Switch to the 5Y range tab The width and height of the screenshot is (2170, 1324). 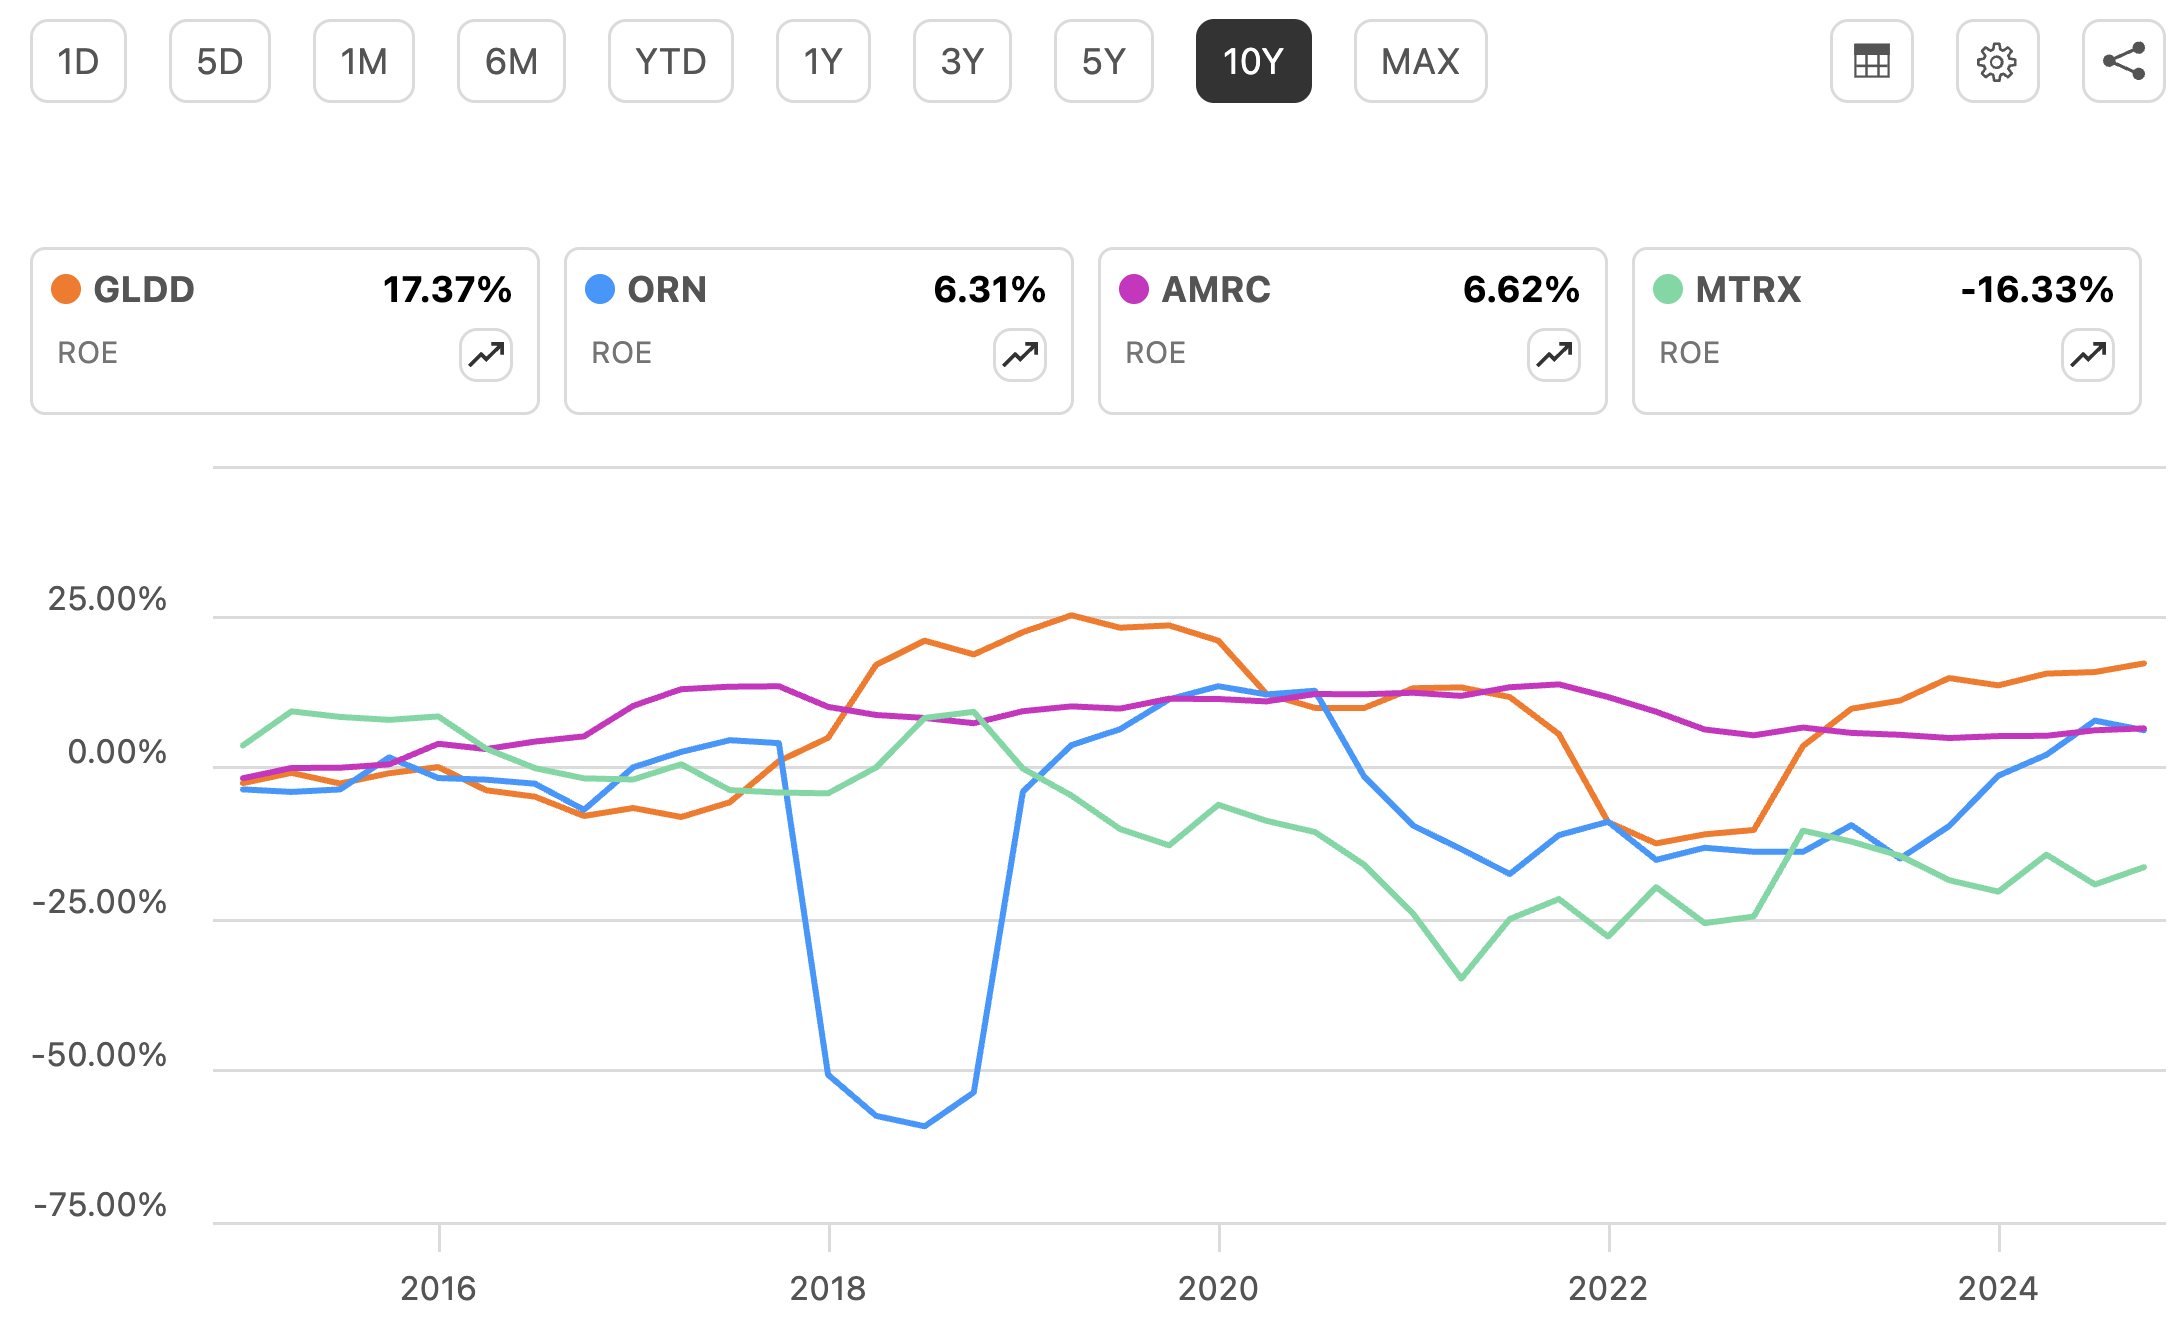1103,61
